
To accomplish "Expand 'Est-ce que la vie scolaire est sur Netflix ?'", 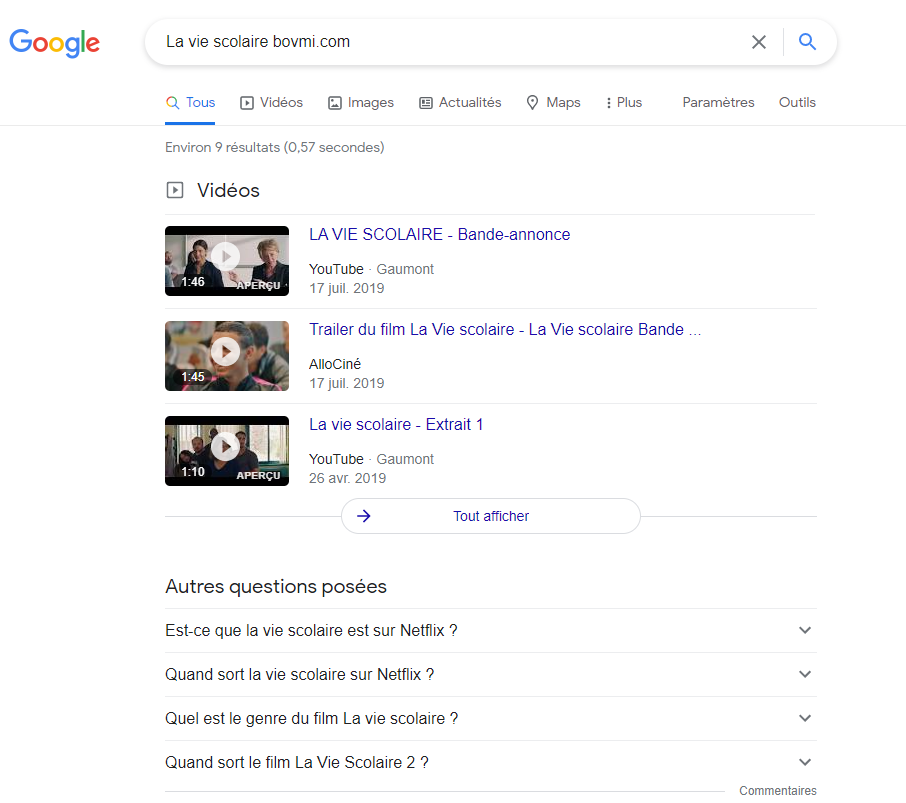I will [x=491, y=630].
